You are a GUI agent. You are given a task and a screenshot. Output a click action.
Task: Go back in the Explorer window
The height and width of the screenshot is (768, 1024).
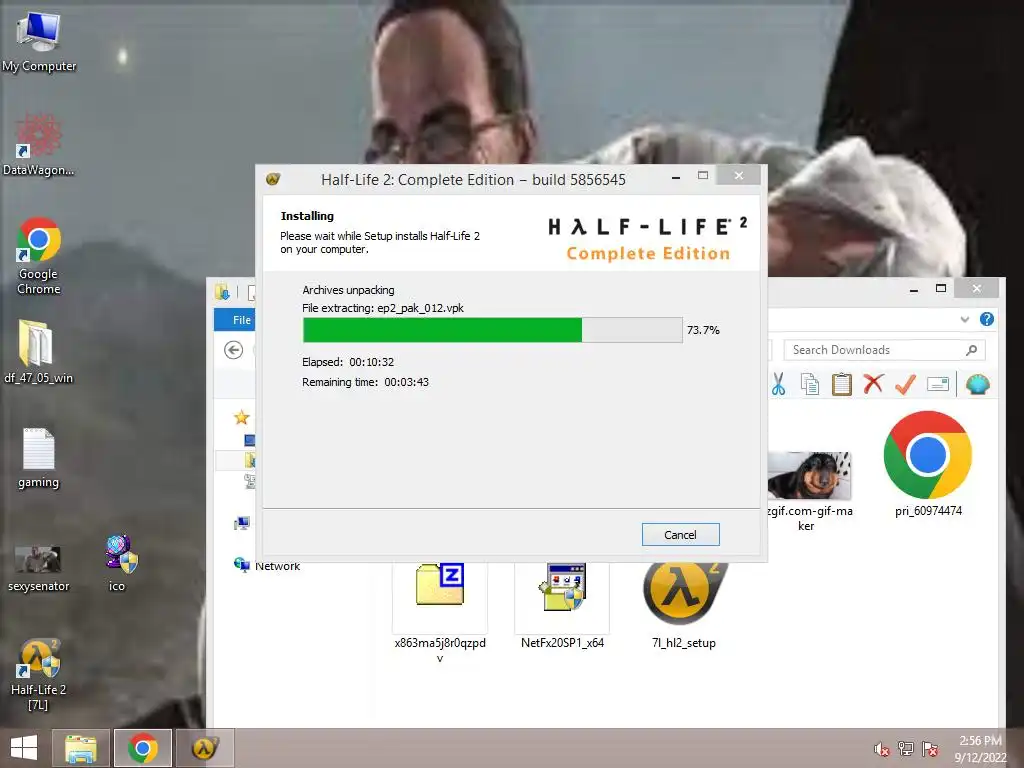pos(233,350)
